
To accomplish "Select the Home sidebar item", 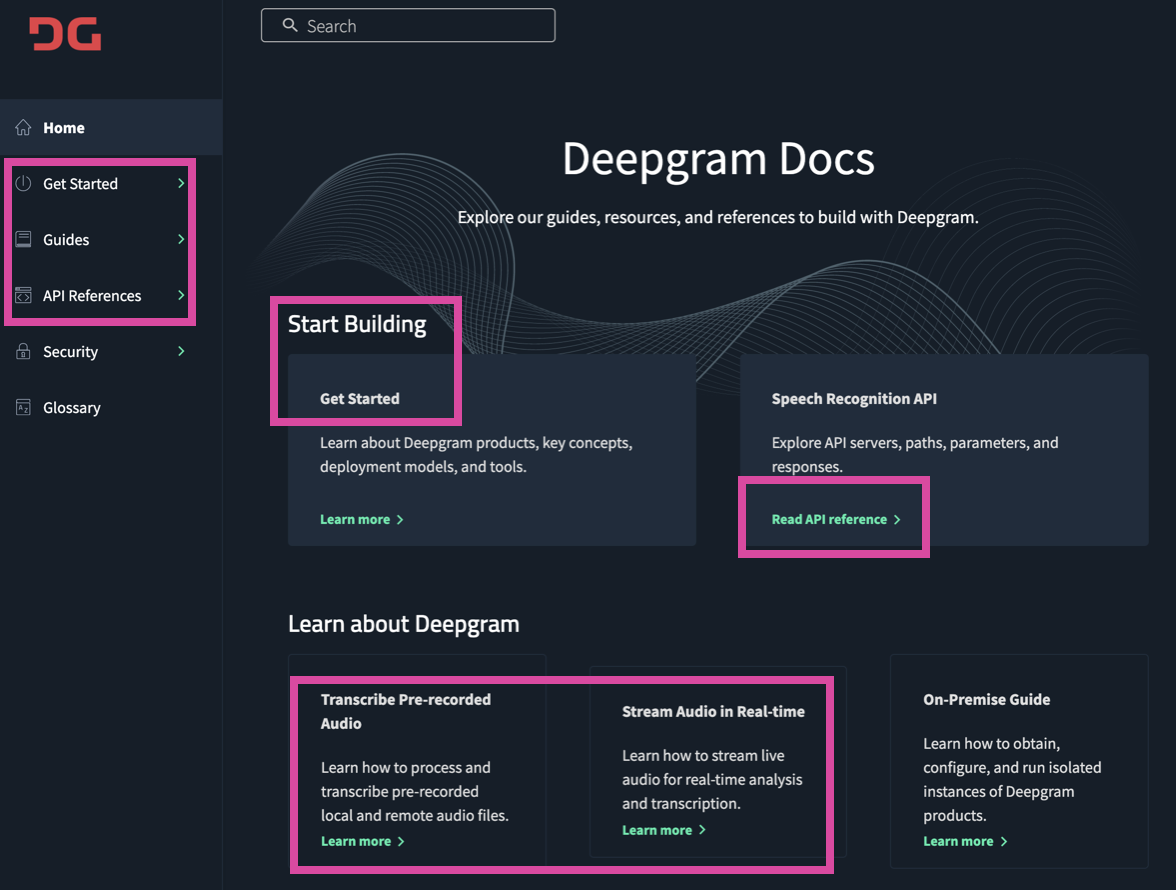I will click(x=111, y=127).
